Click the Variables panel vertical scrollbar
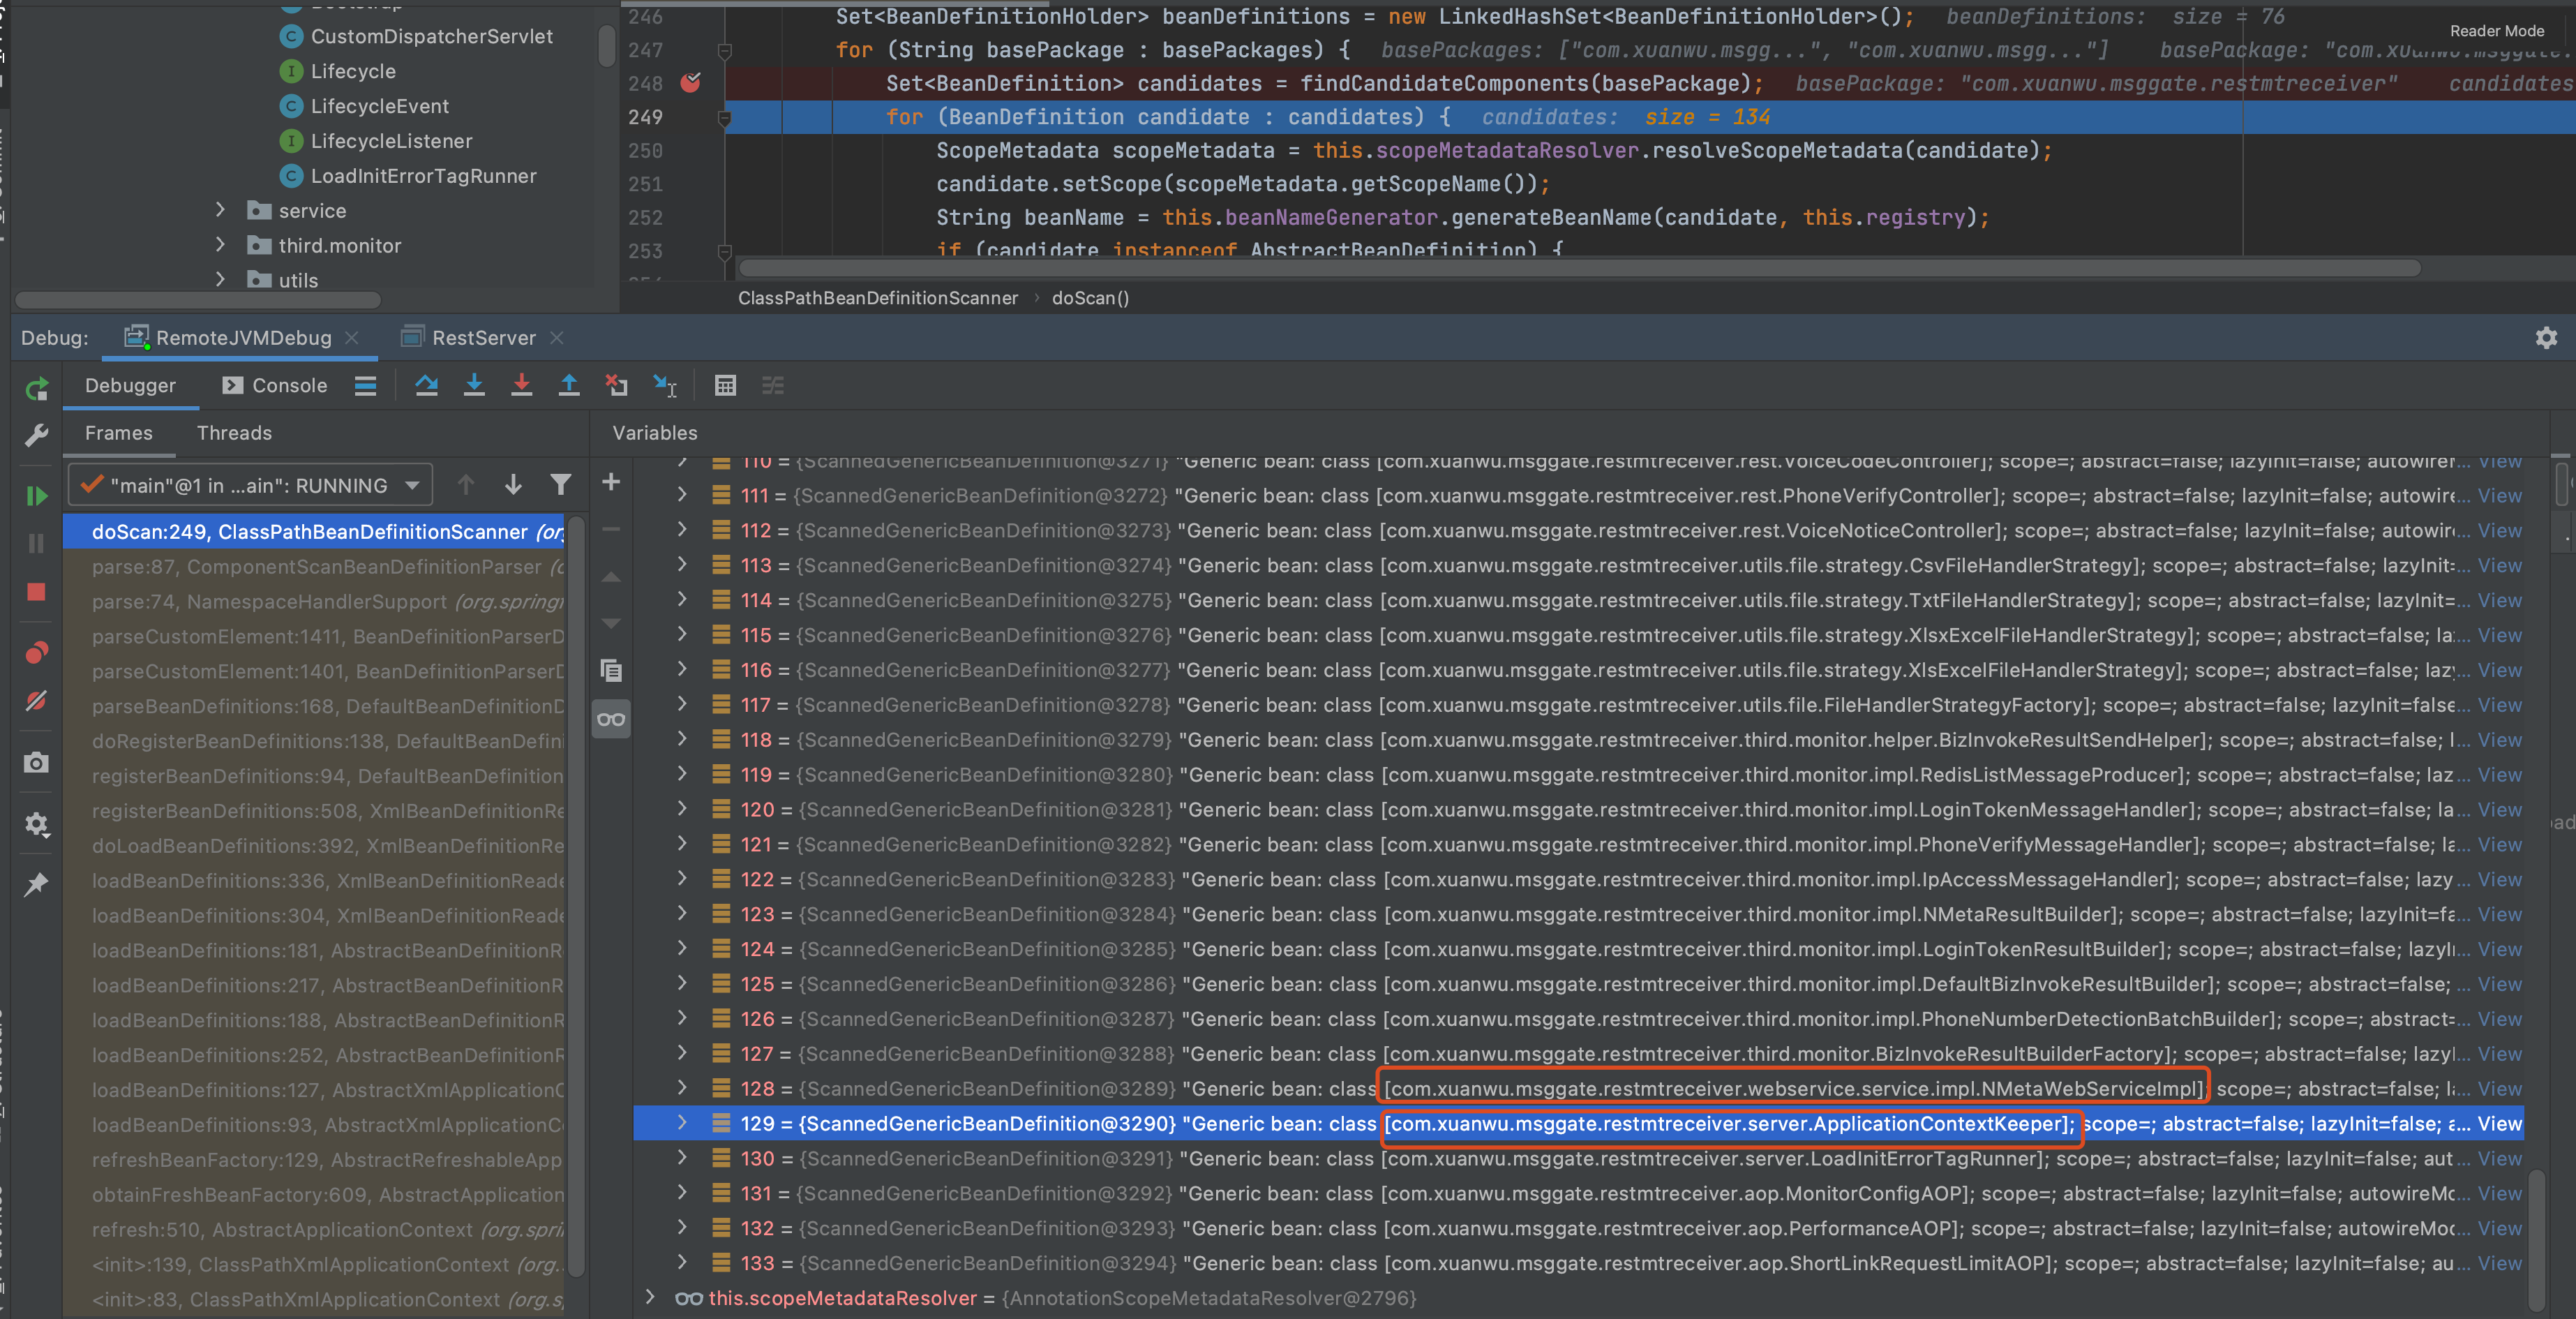Screen dimensions: 2576x1319 click(x=2536, y=1239)
